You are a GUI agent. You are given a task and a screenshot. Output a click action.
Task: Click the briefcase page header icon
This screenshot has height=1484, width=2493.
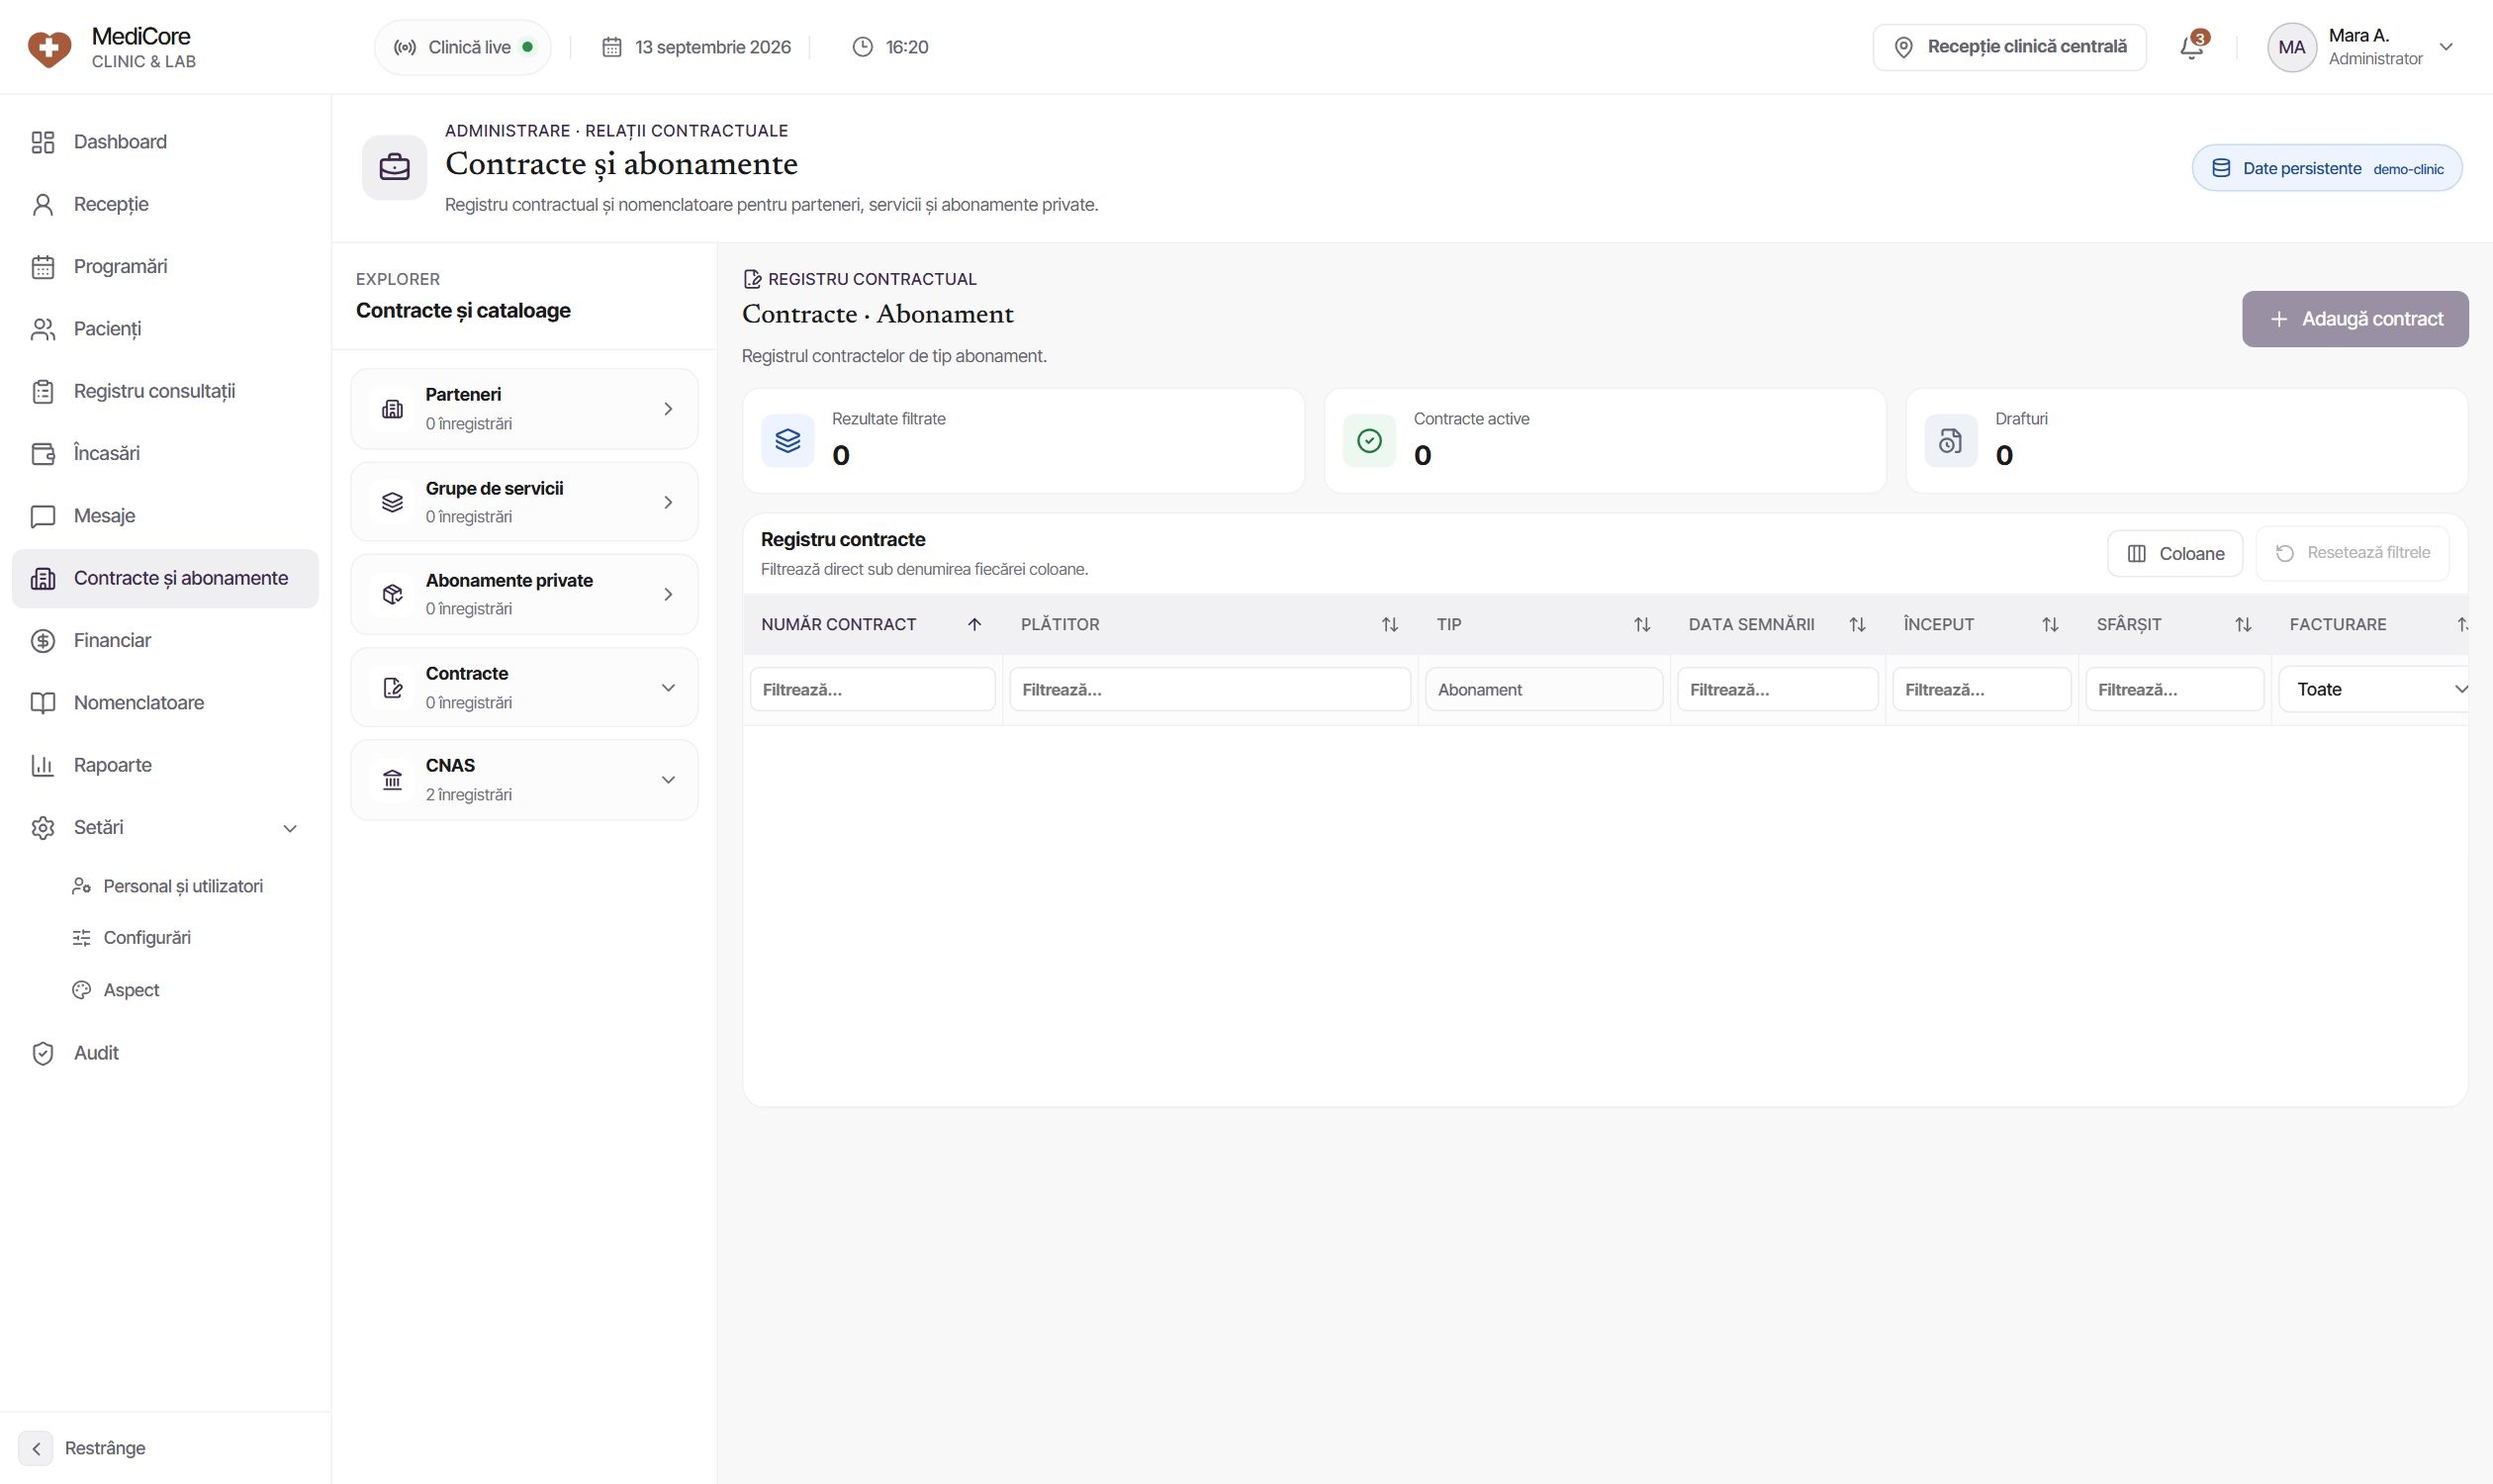(394, 167)
